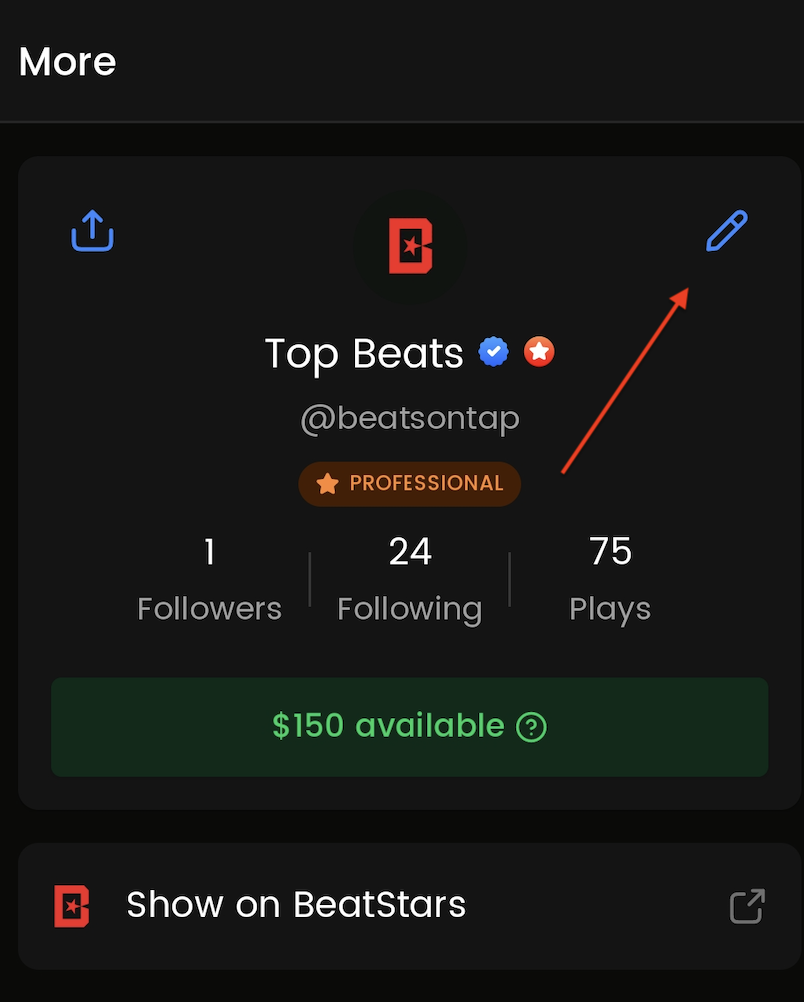Open the Followers list label
This screenshot has width=804, height=1002.
click(209, 609)
